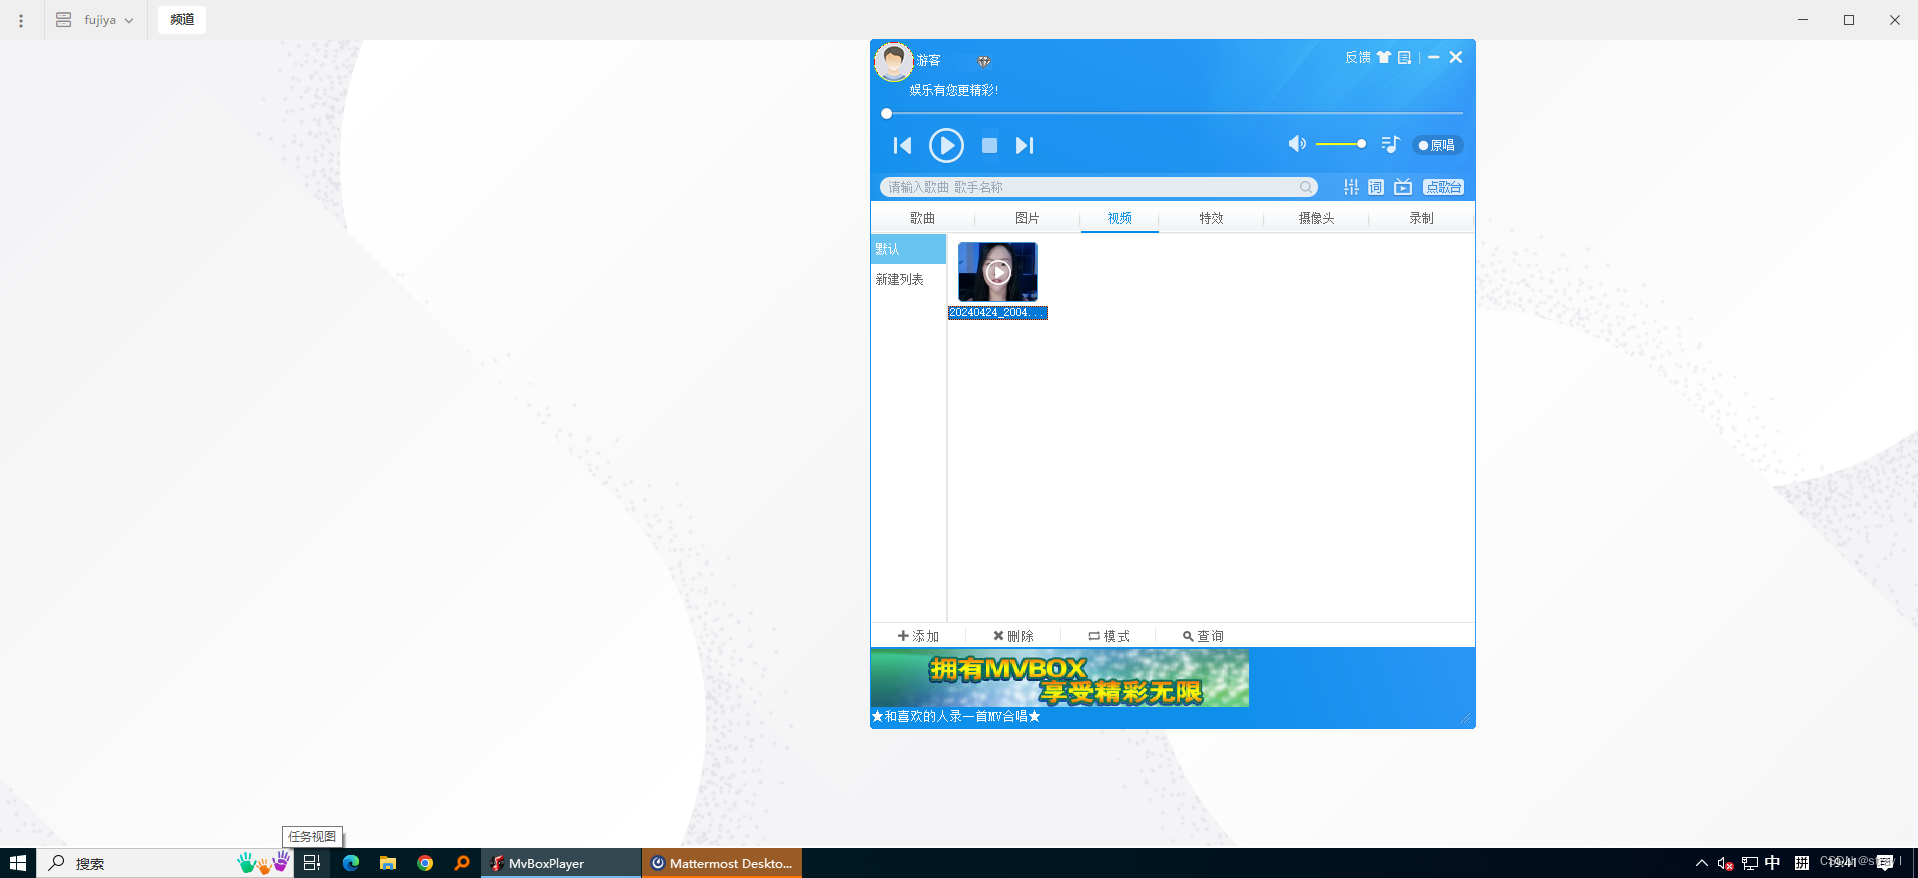
Task: Expand the fujiya server dropdown
Action: click(95, 20)
